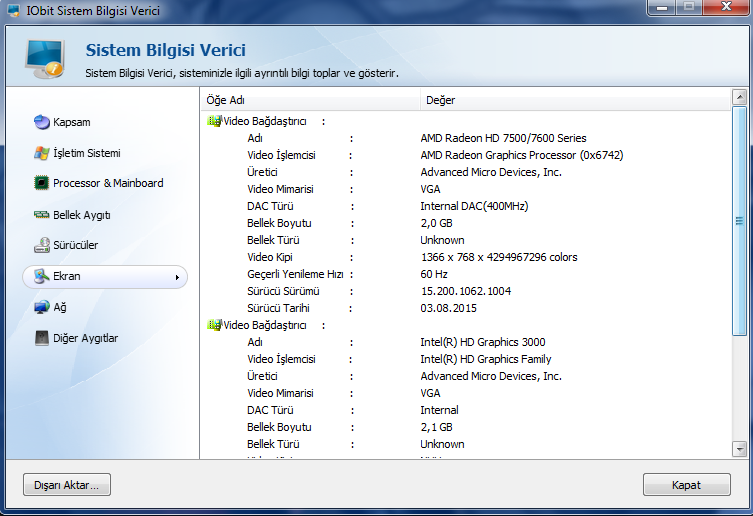Click the first Video Bağdaştırıcı adapter icon
This screenshot has height=516, width=753.
(x=214, y=121)
